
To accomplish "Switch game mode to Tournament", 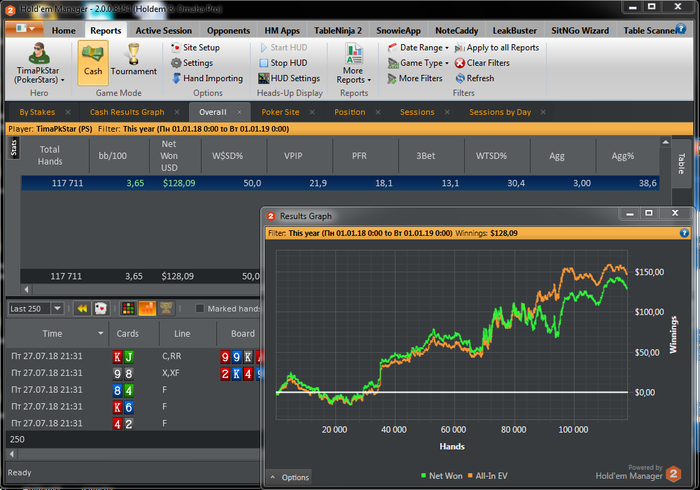I will [x=133, y=62].
